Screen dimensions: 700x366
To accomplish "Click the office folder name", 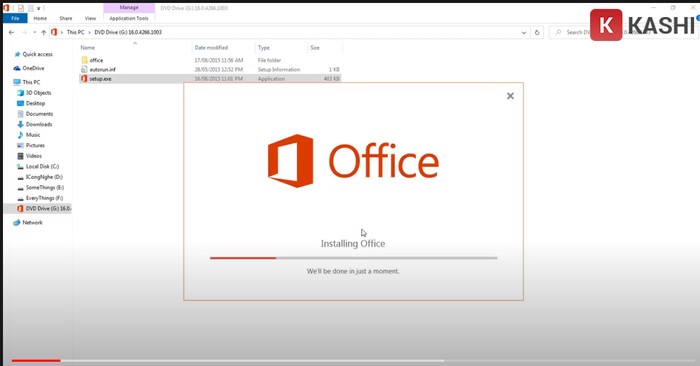I will click(96, 60).
